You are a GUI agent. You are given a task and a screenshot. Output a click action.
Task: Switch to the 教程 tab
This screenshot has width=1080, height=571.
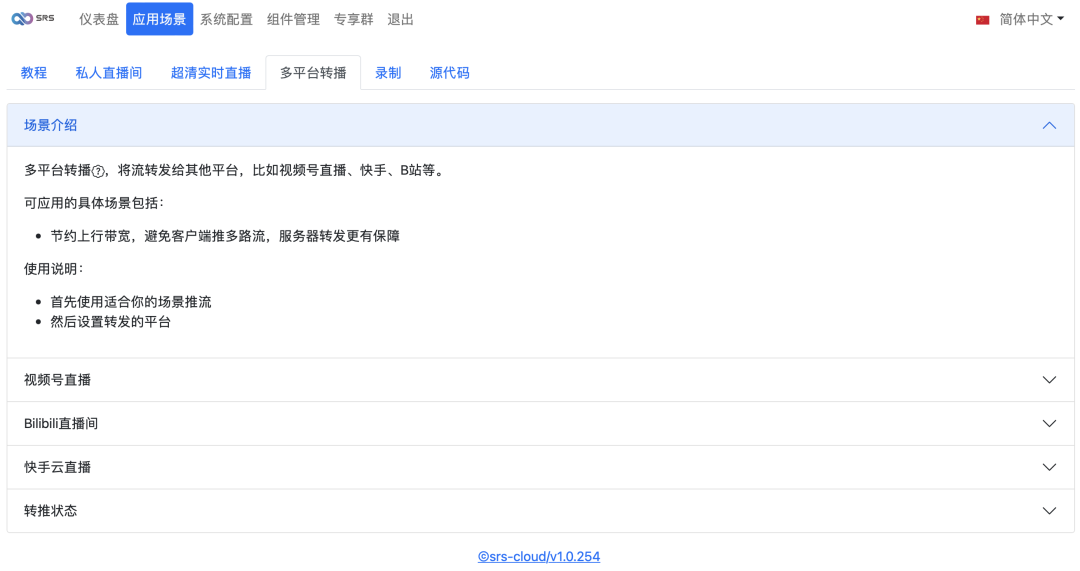click(x=34, y=73)
